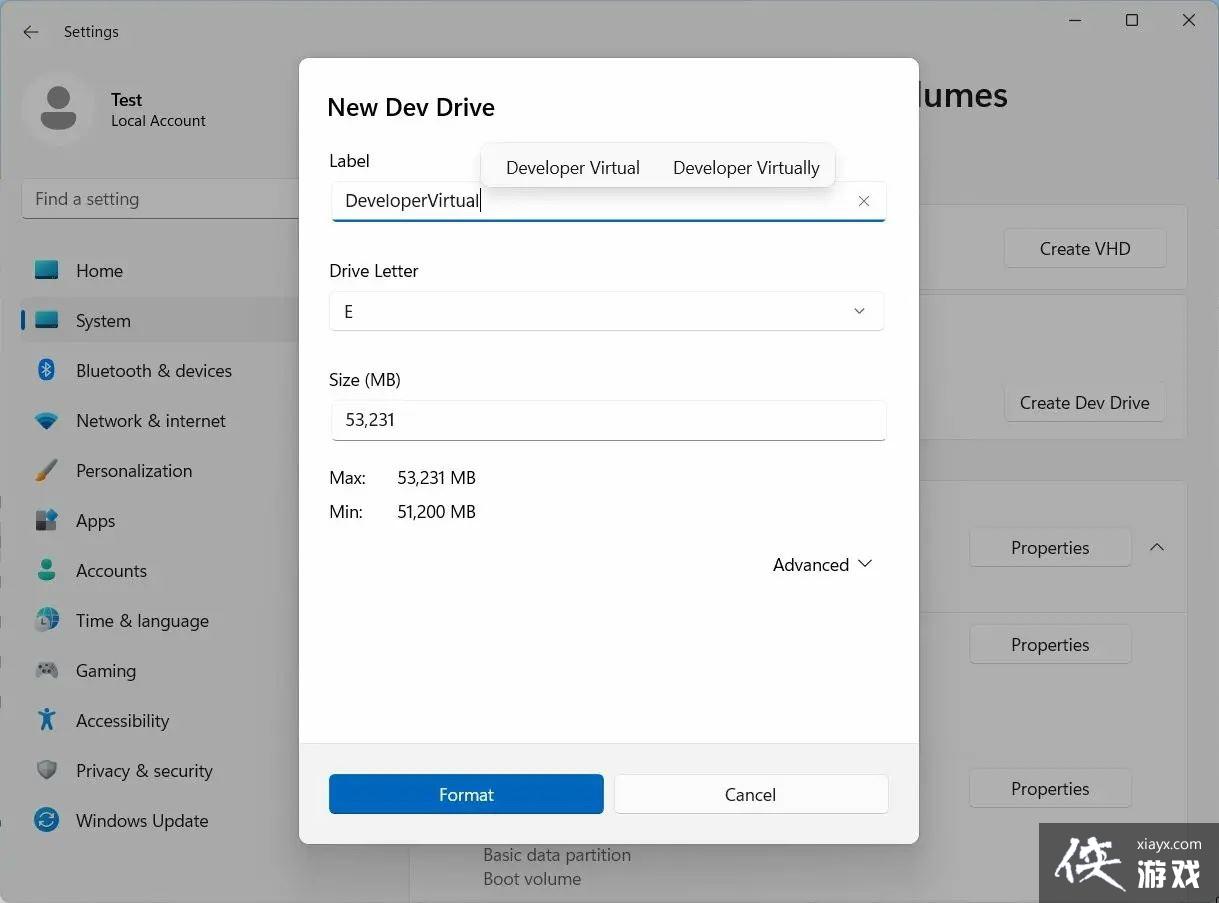Pick the "Developer Virtual" suggestion
1219x903 pixels.
coord(573,168)
